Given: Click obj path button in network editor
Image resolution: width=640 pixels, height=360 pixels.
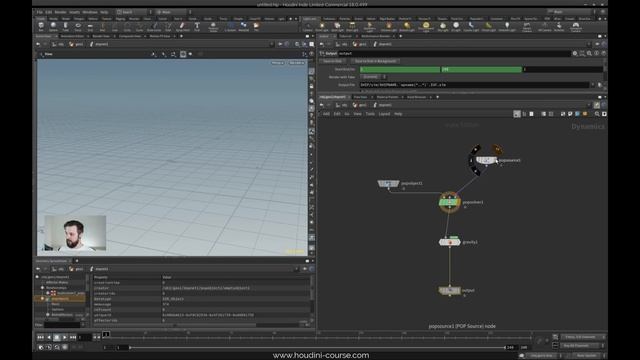Looking at the screenshot, I should tap(342, 105).
